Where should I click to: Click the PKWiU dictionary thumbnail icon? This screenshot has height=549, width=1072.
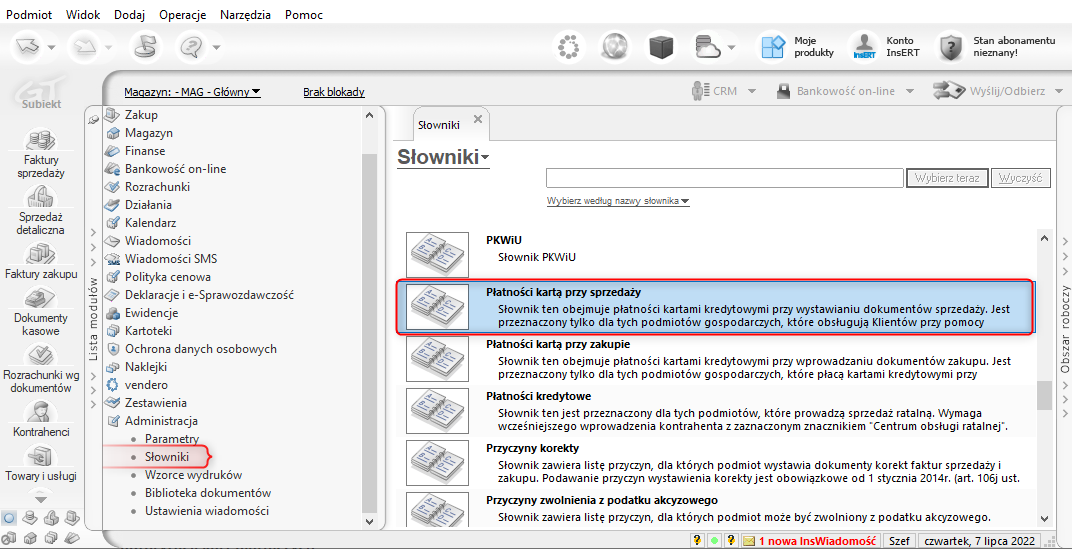click(x=437, y=254)
